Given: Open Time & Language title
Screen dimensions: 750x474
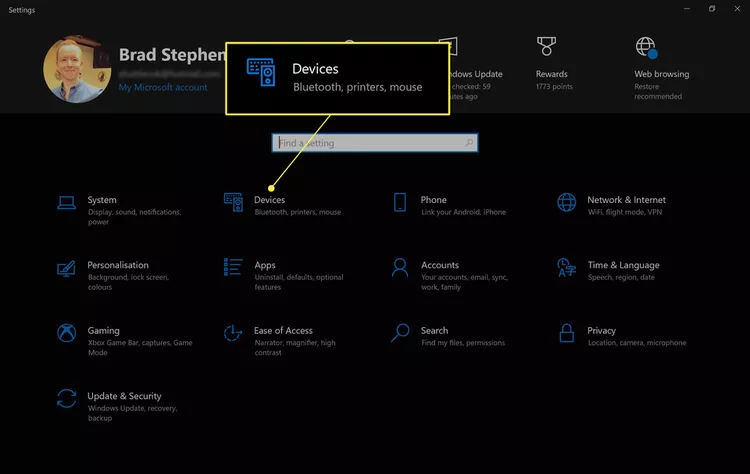Looking at the screenshot, I should [x=623, y=265].
